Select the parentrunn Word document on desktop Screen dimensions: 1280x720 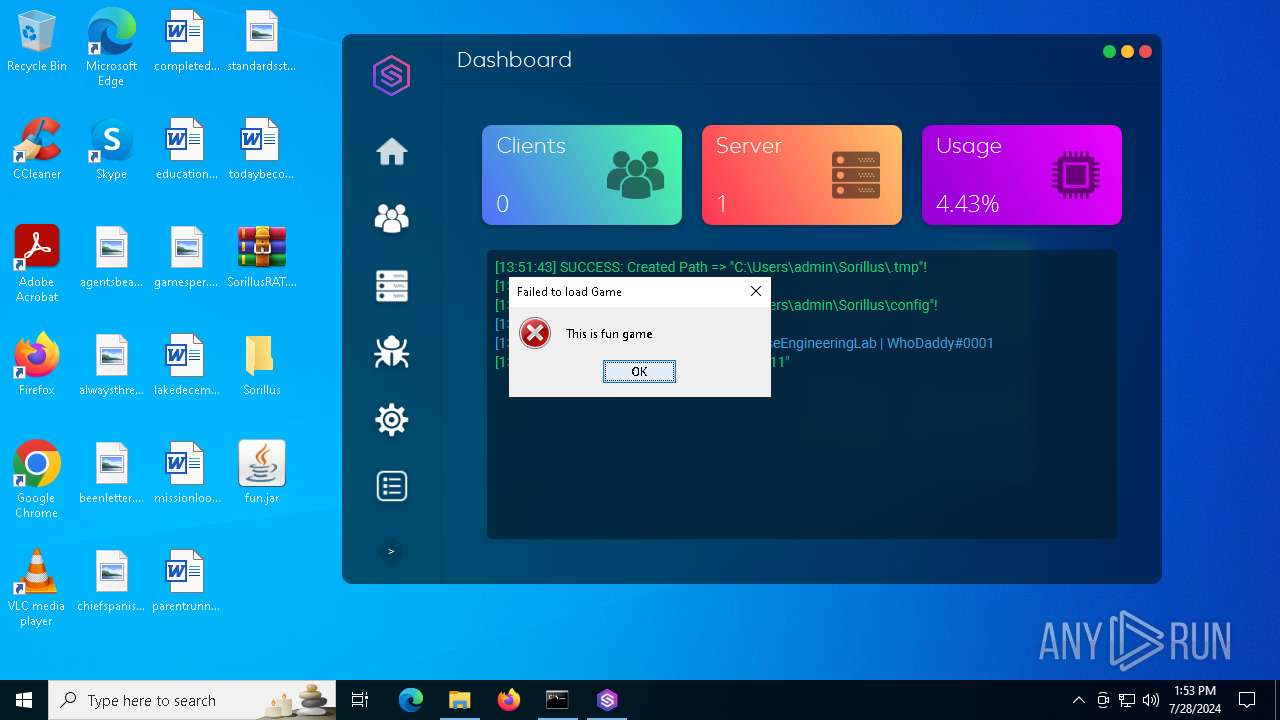pos(187,582)
